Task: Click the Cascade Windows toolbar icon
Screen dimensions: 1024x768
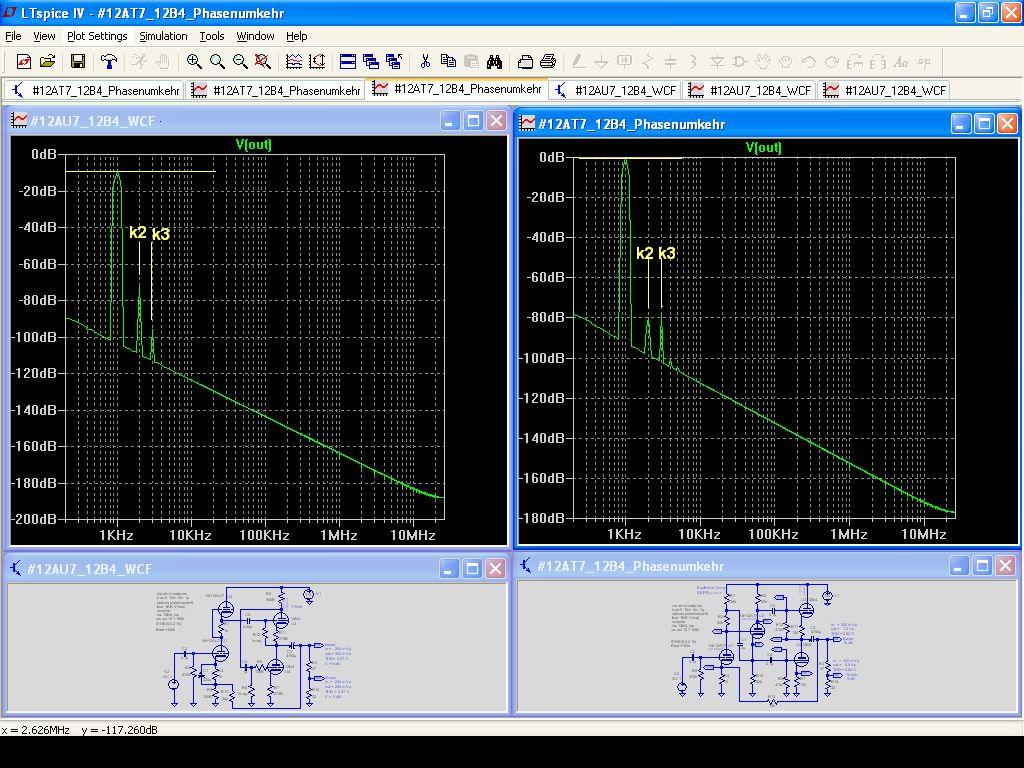Action: point(371,62)
